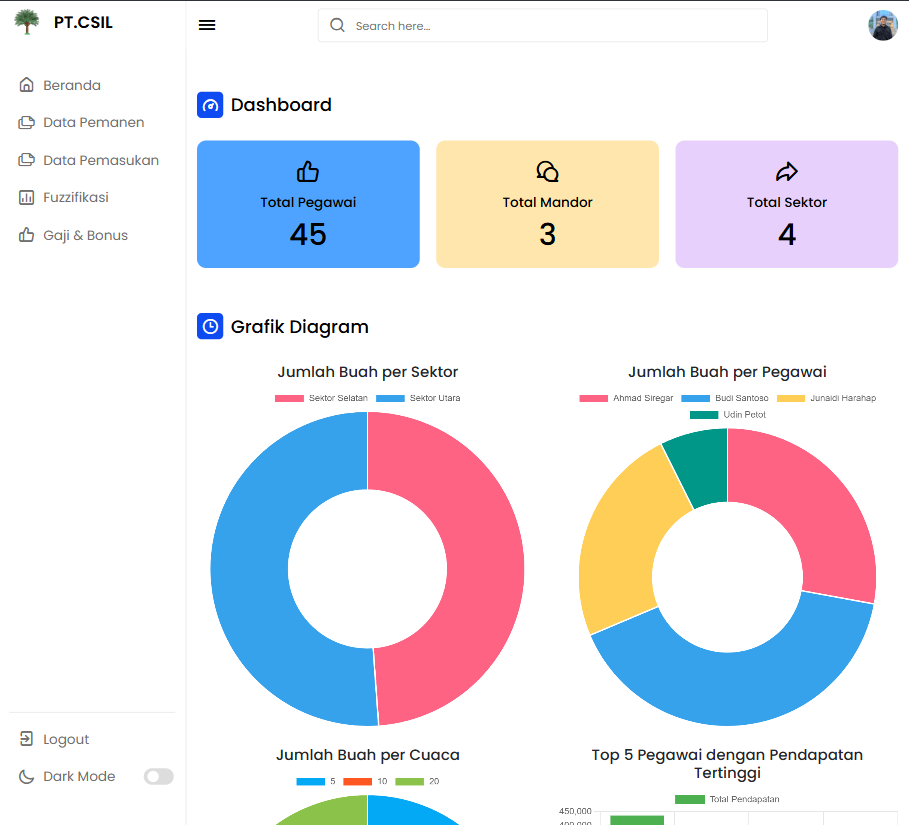
Task: Click the value 45 on Total Pegawai
Action: tap(308, 235)
